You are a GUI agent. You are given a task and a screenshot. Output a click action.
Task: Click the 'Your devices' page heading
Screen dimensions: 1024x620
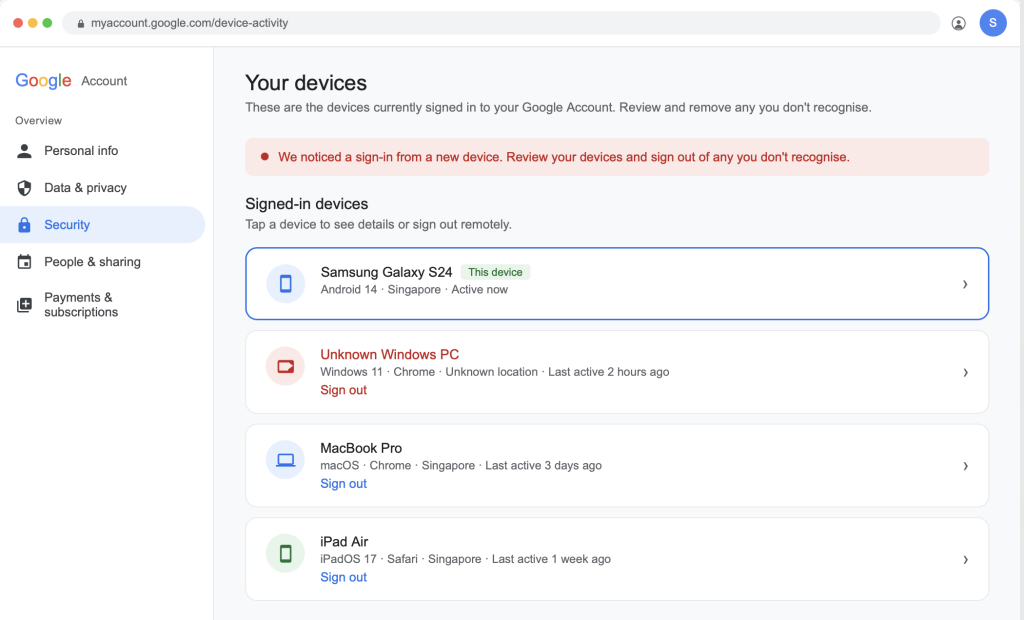(306, 83)
